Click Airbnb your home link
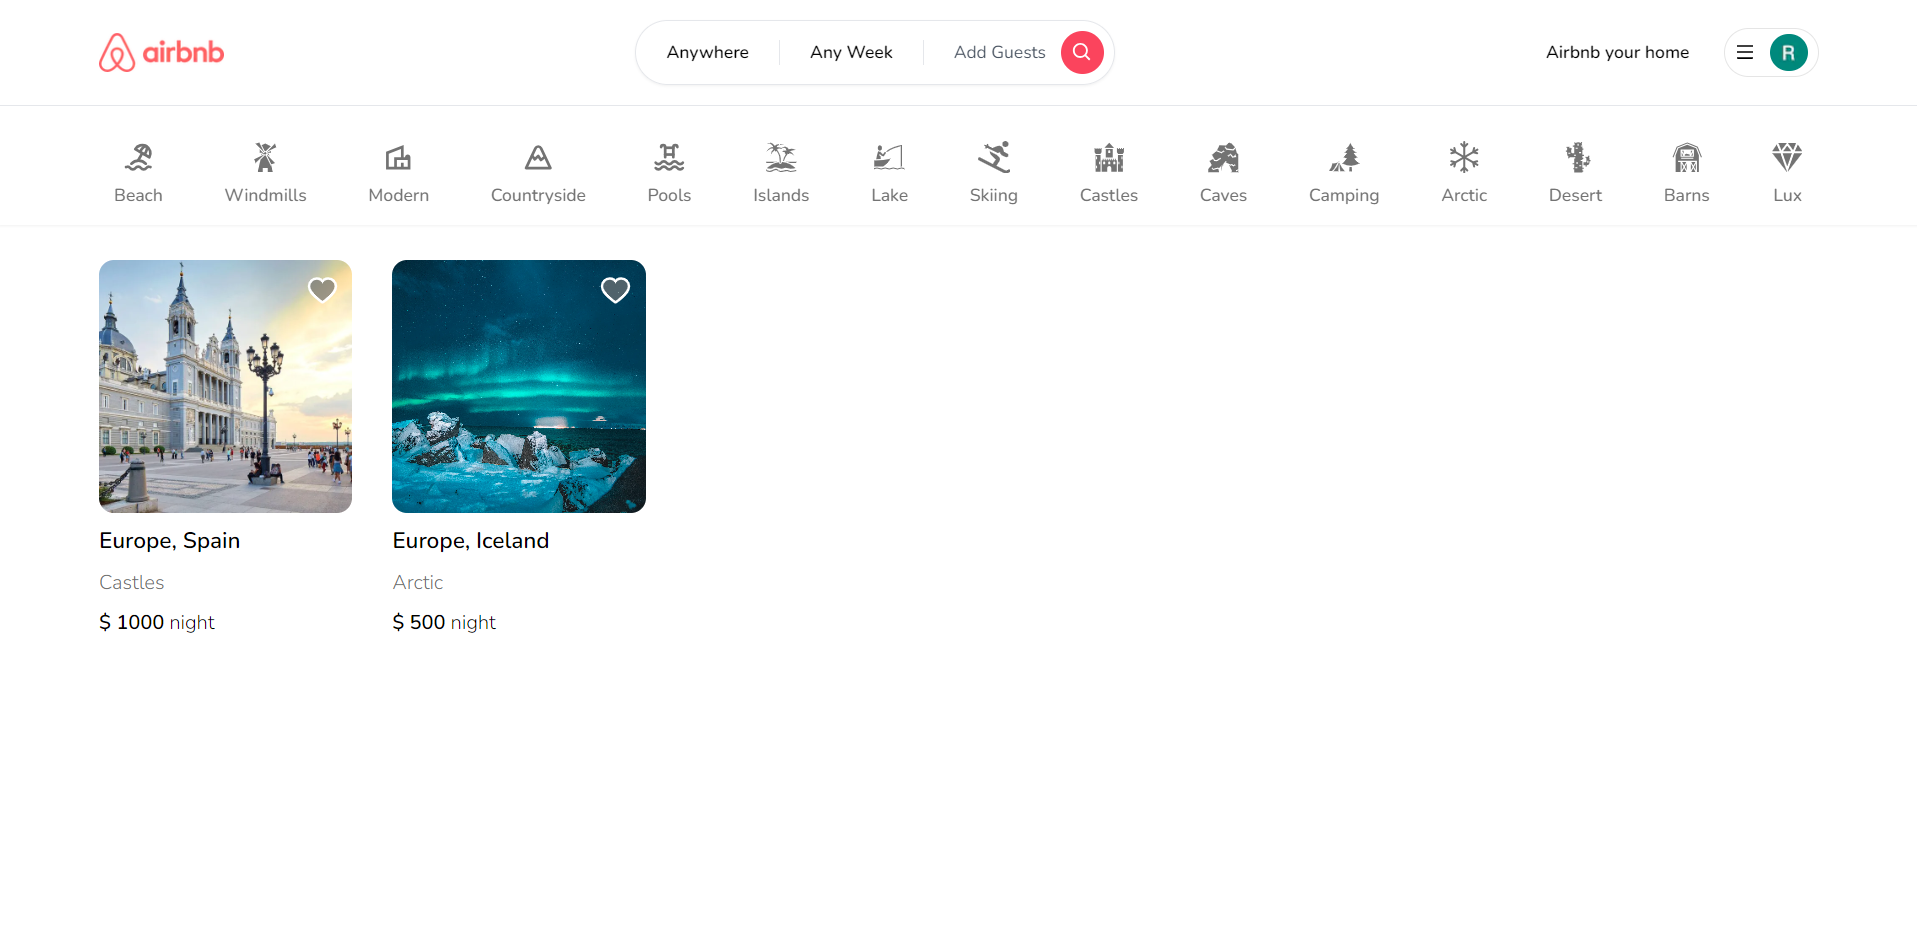 (1617, 52)
